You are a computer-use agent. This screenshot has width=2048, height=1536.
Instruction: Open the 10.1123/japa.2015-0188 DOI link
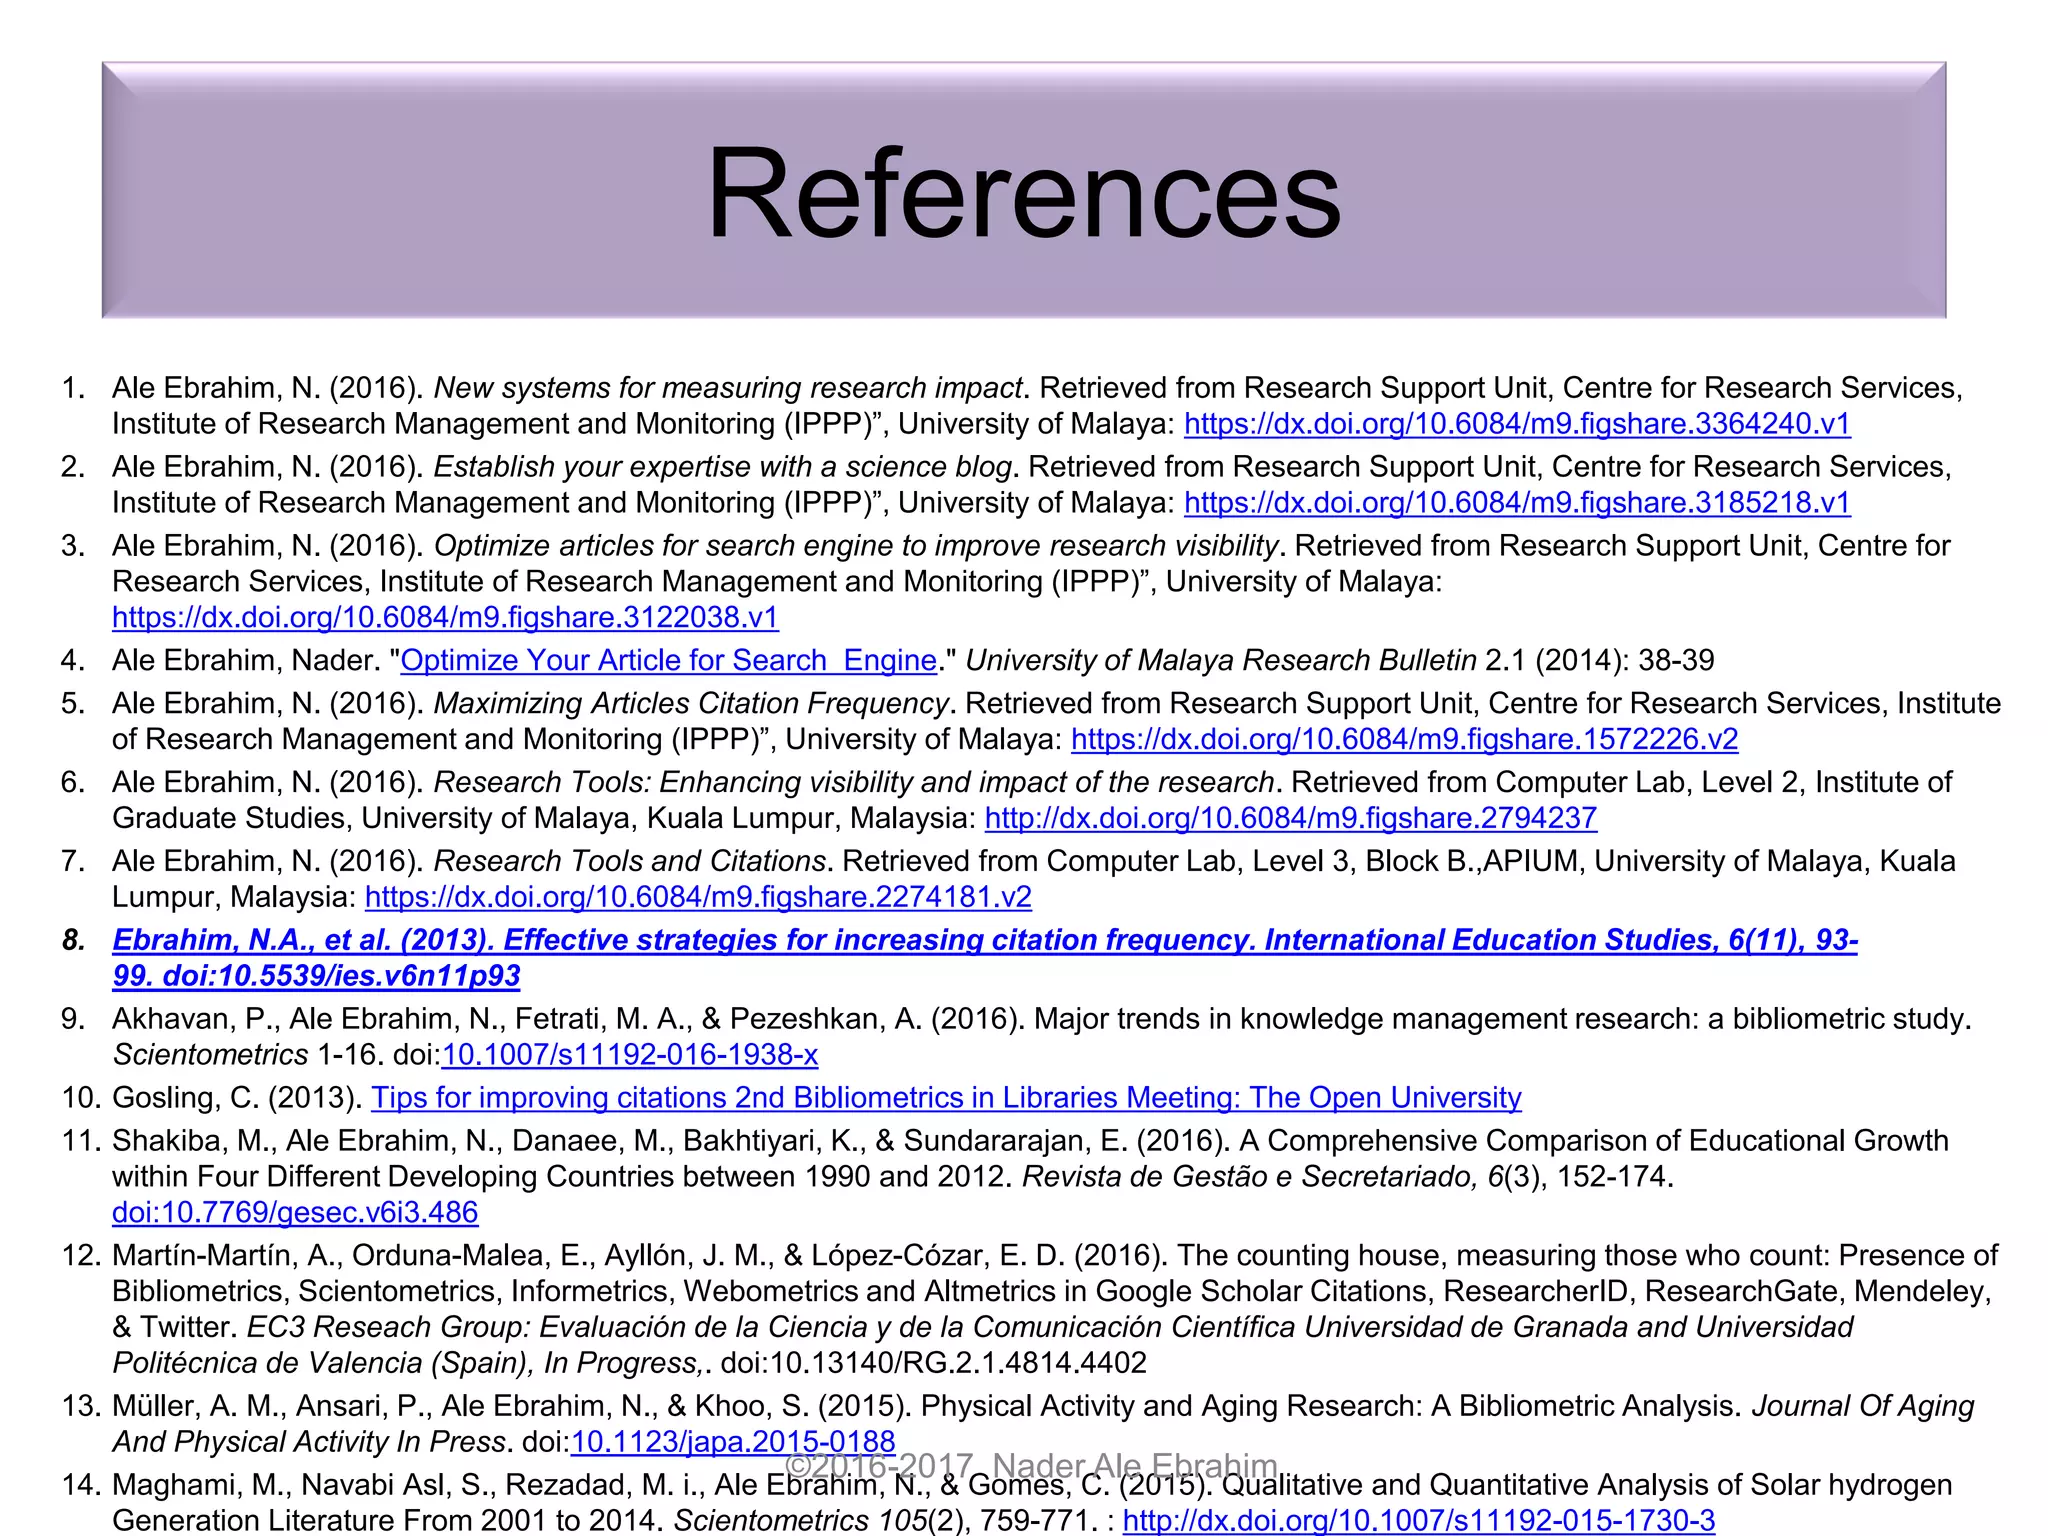[x=733, y=1441]
